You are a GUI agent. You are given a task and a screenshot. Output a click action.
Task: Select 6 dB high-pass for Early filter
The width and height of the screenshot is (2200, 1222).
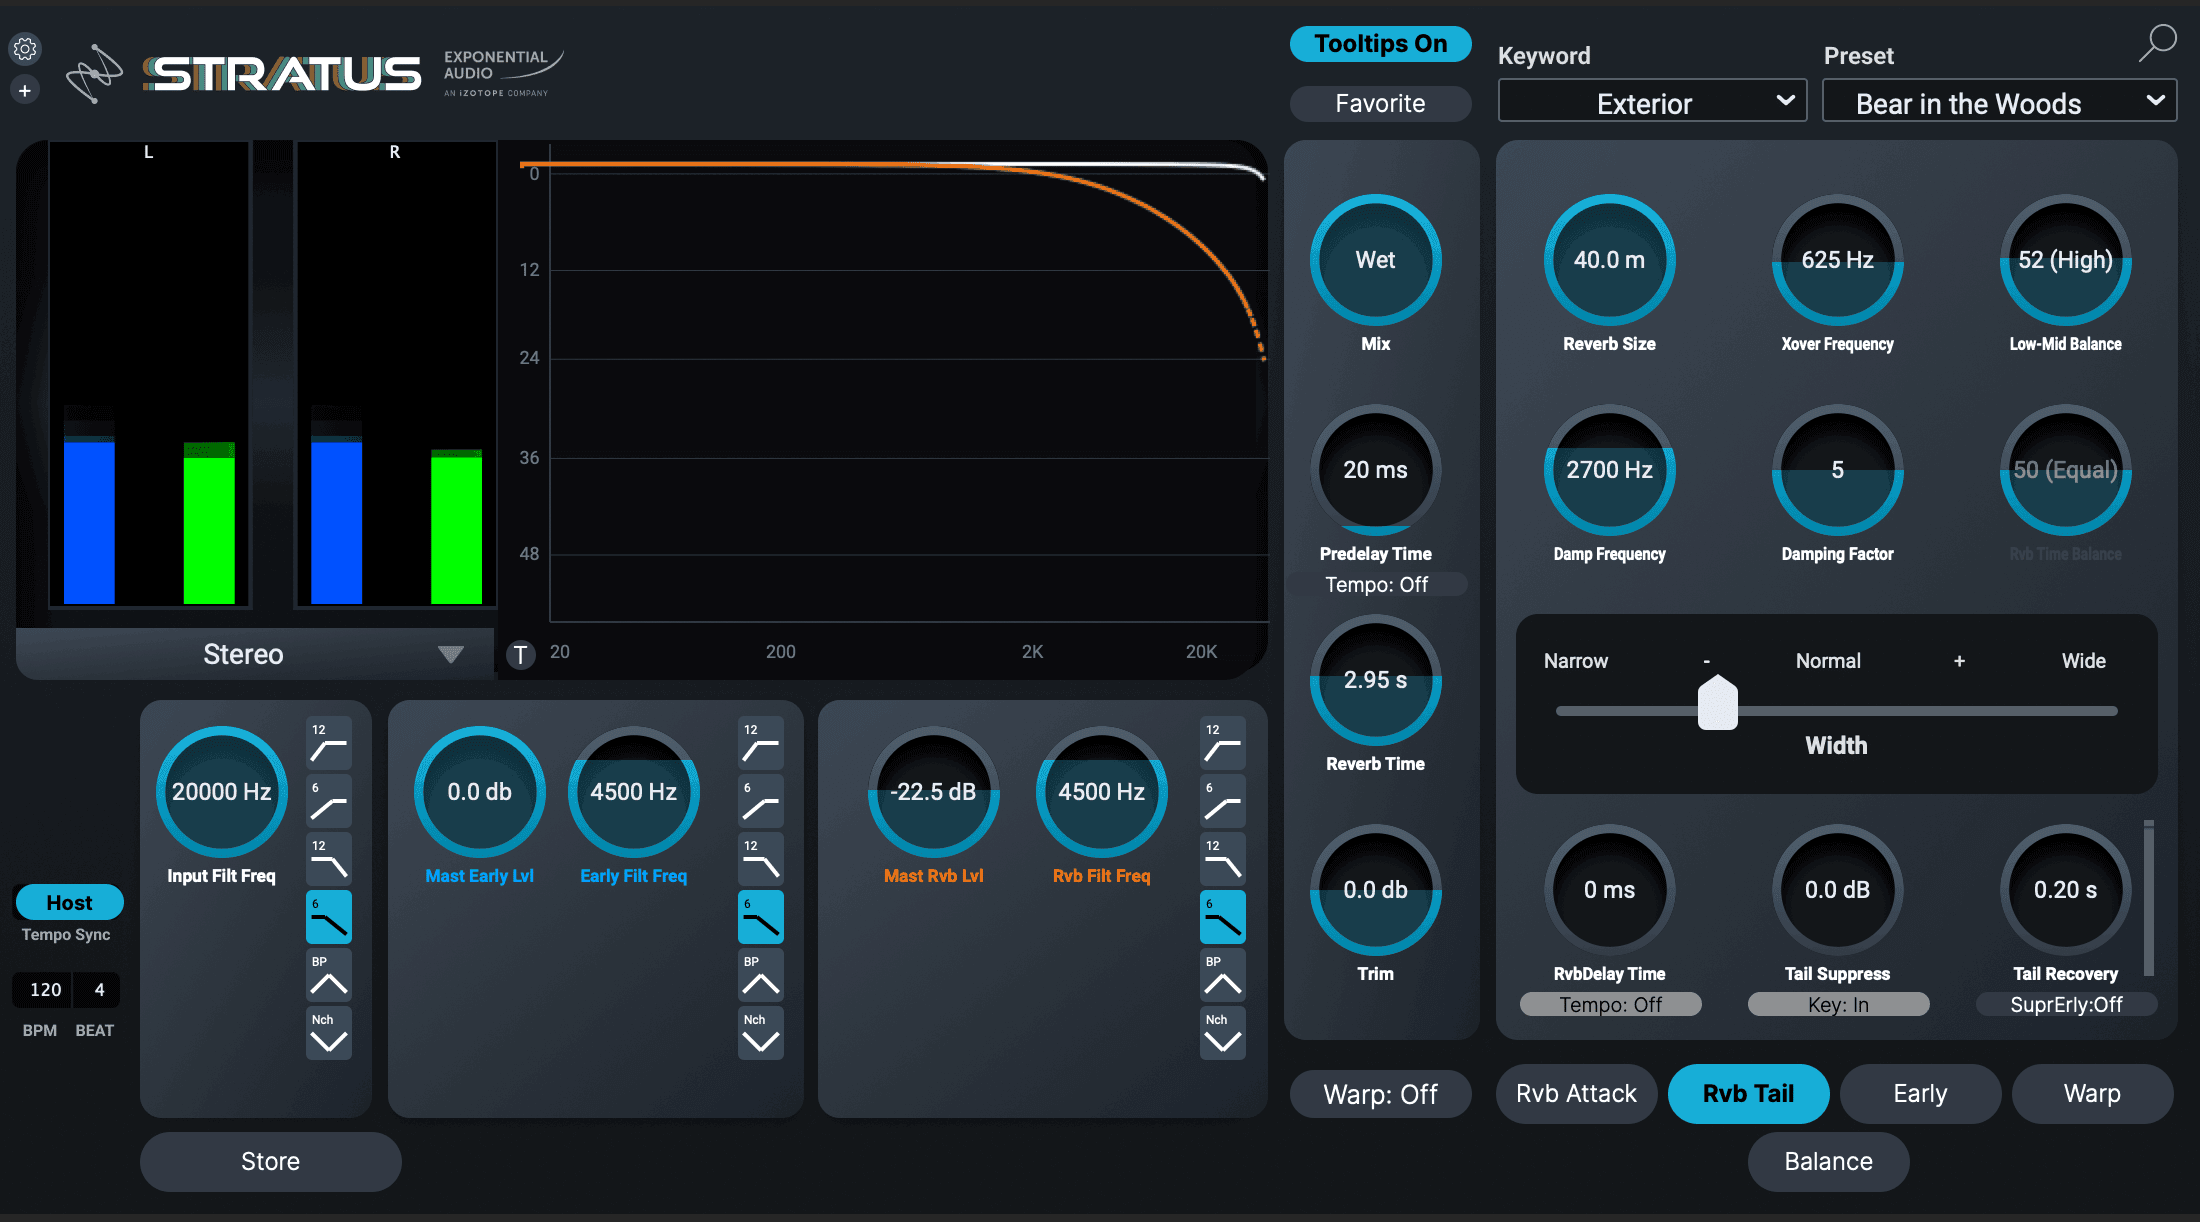pos(760,801)
